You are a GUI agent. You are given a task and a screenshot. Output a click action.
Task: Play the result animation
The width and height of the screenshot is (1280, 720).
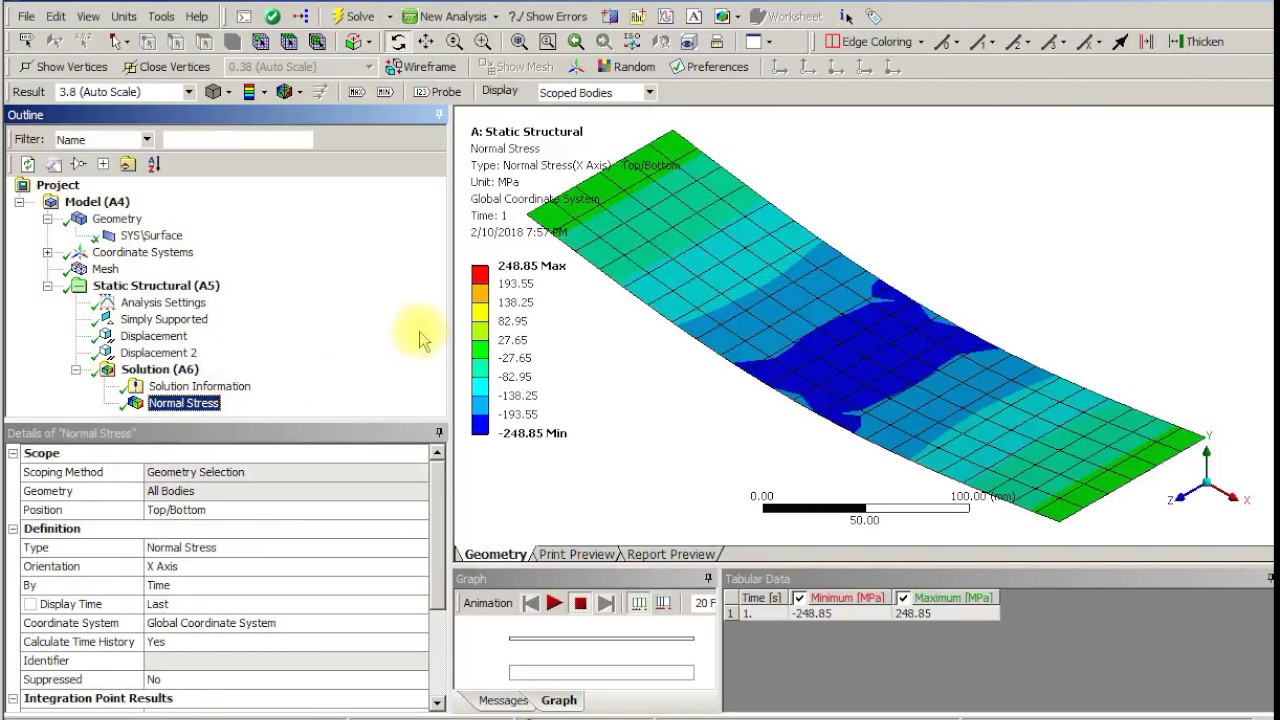tap(554, 603)
